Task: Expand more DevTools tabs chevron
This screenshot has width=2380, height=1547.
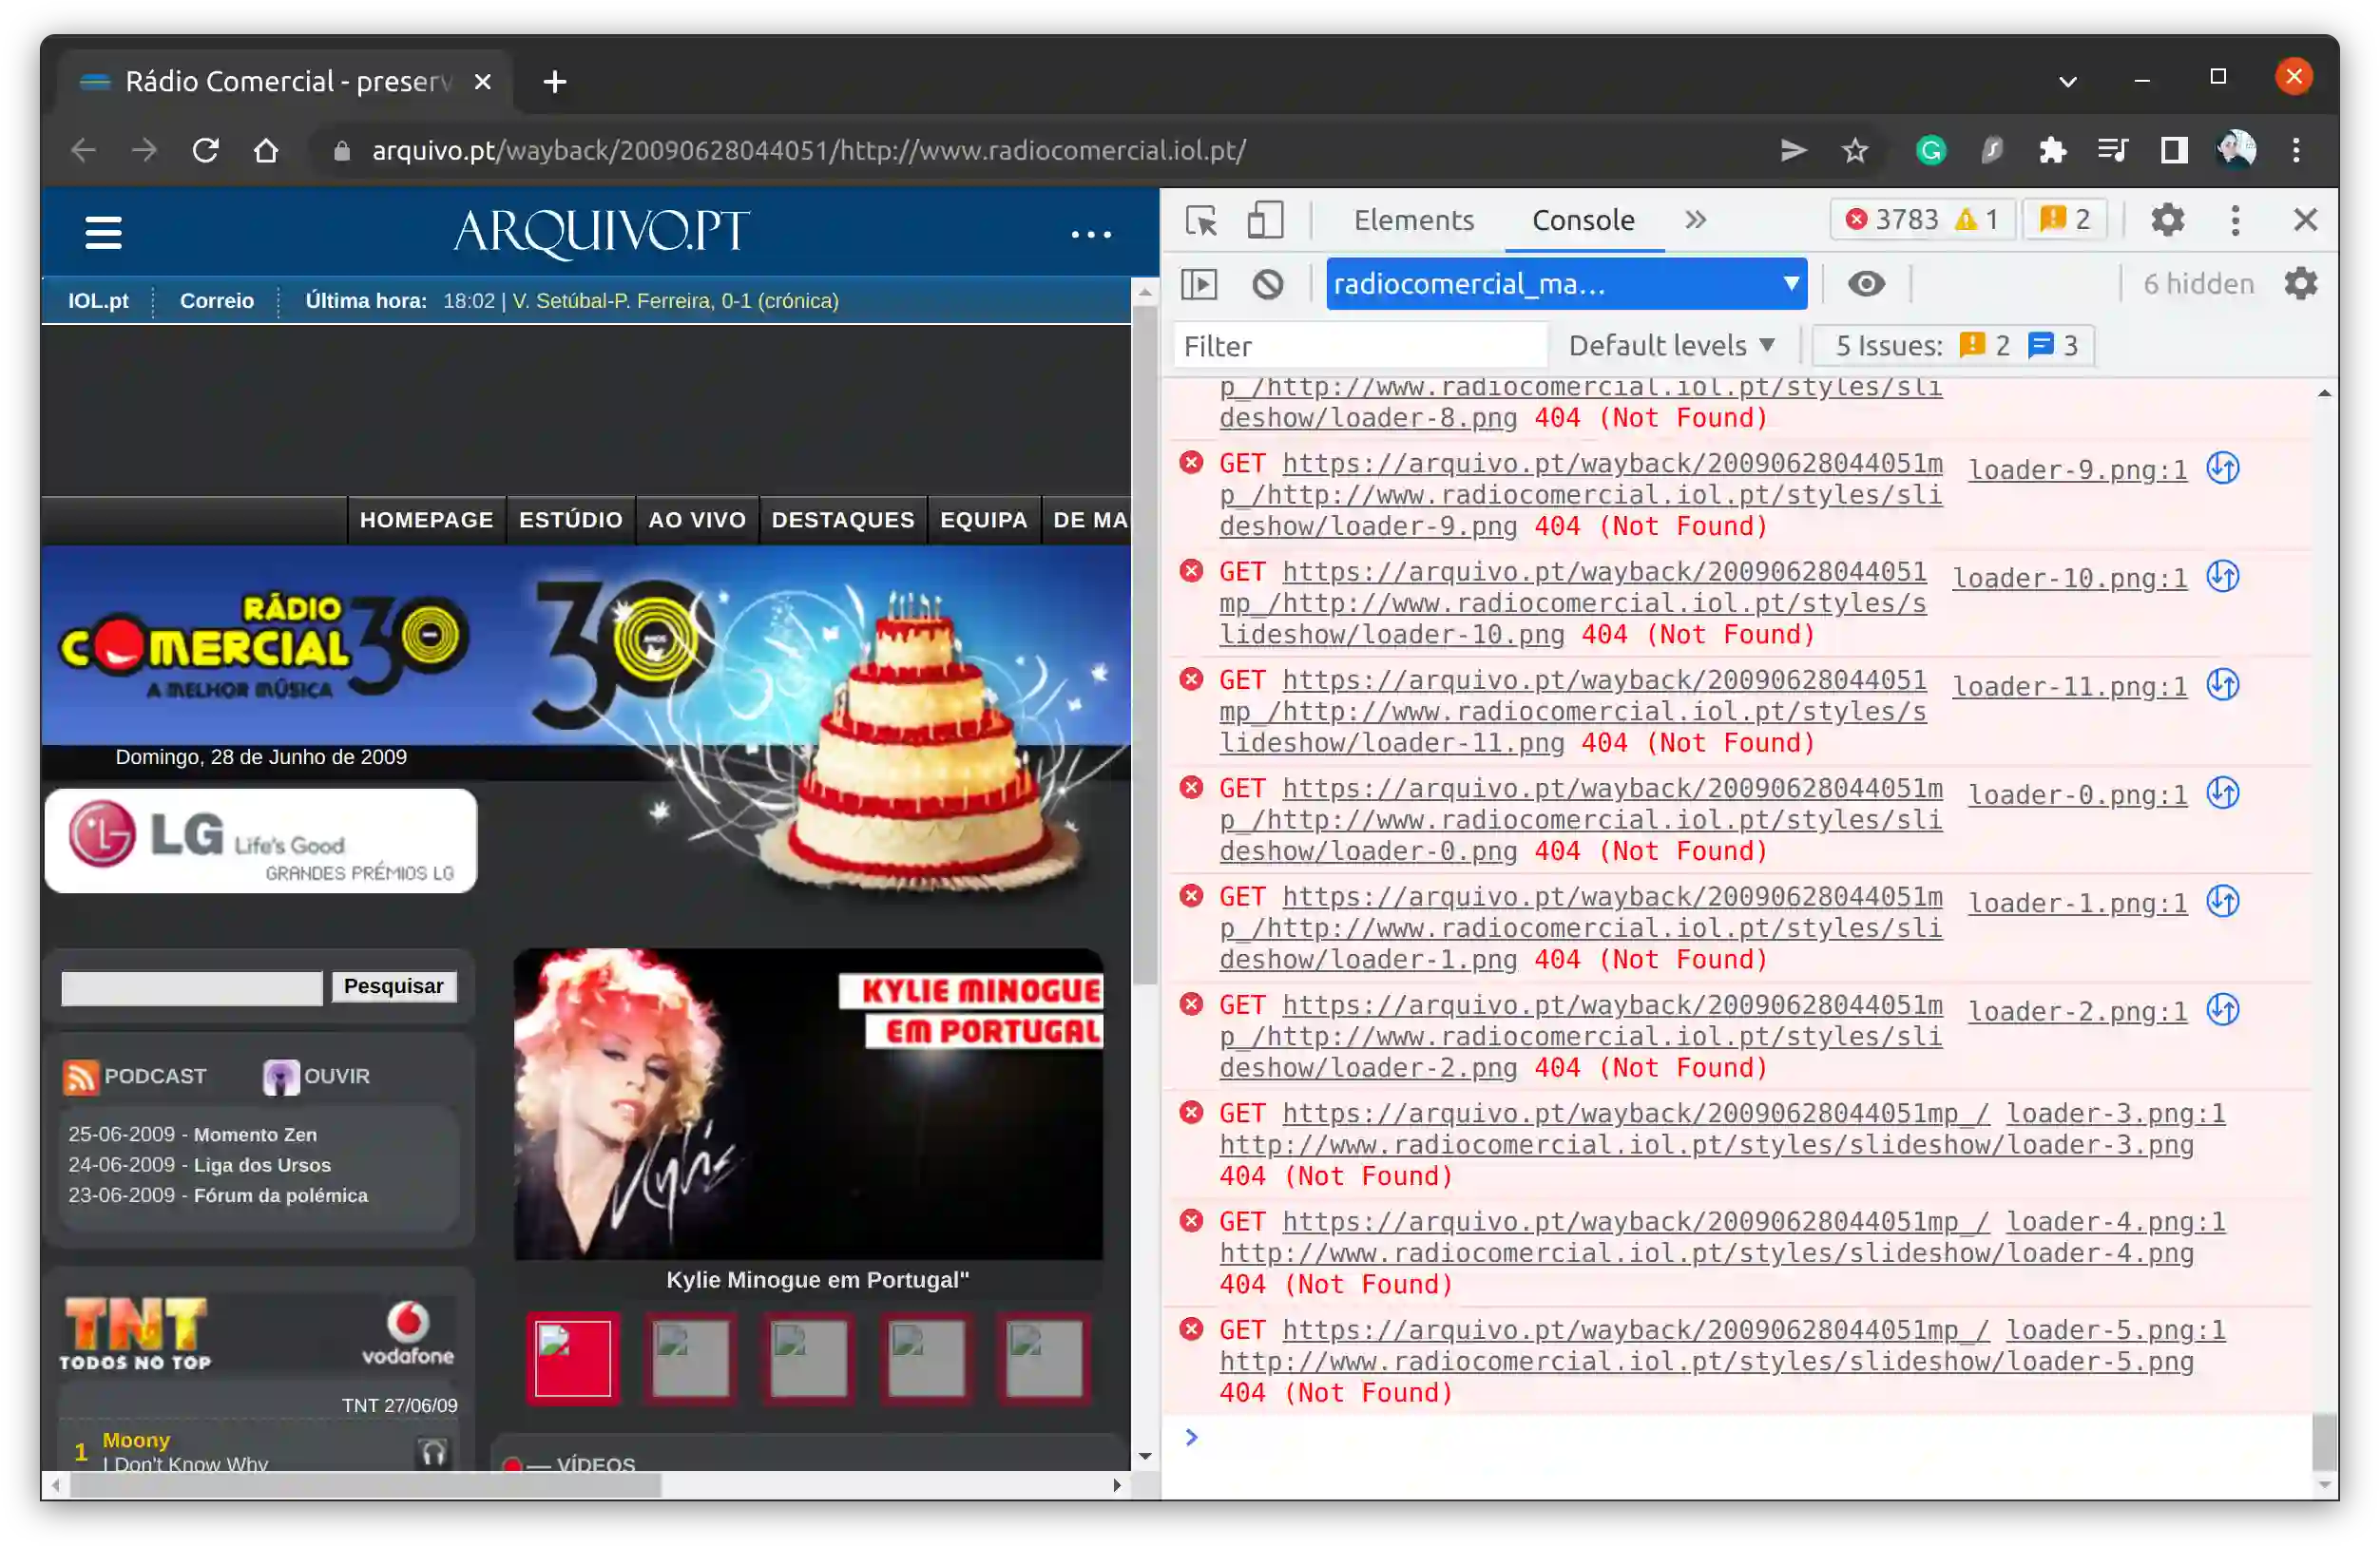Action: 1695,220
